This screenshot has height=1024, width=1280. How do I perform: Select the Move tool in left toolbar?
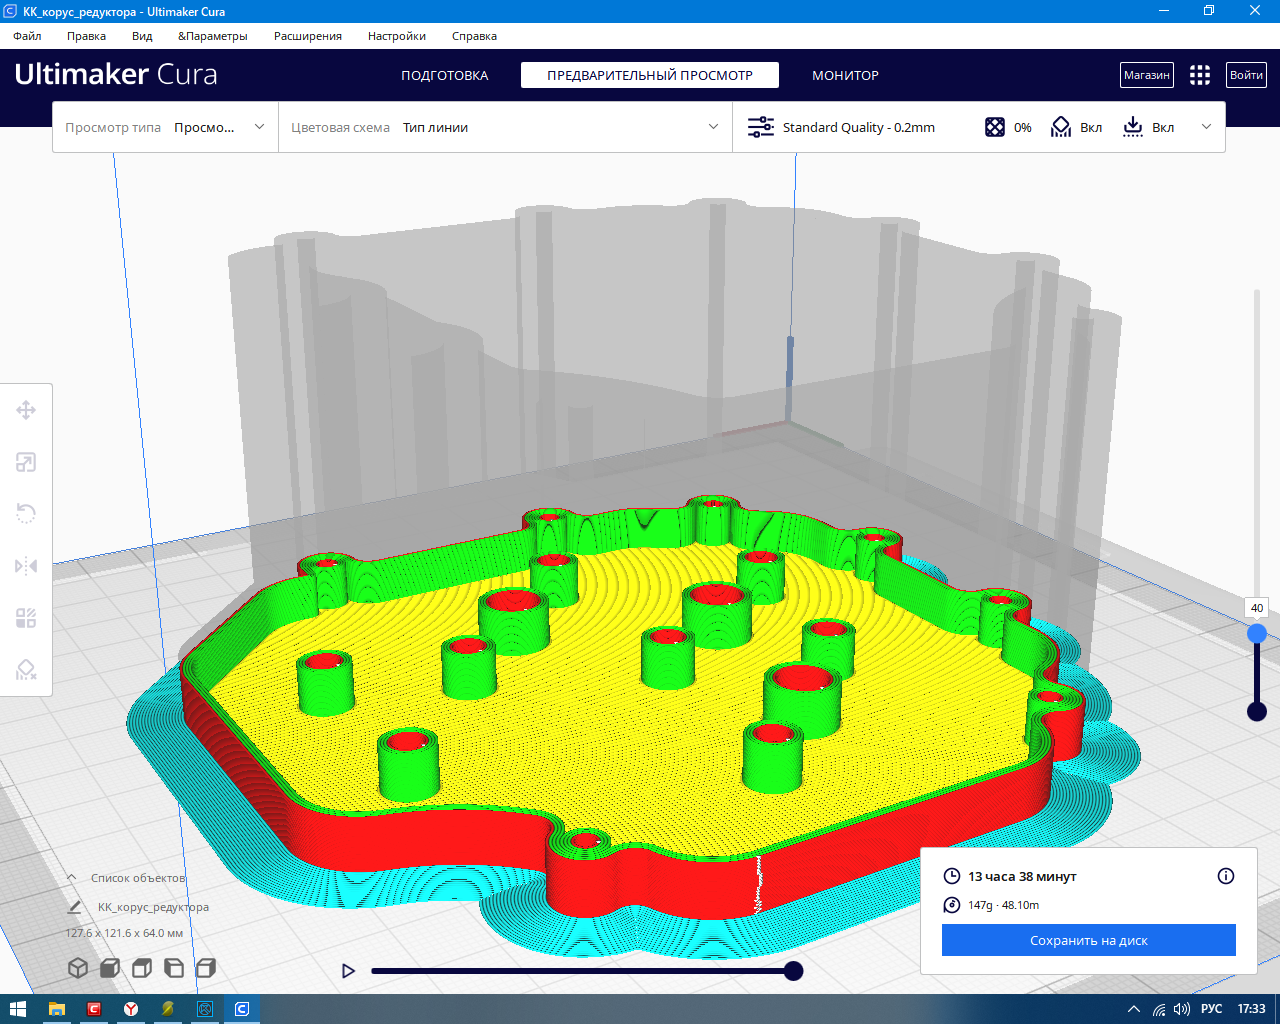pyautogui.click(x=26, y=410)
